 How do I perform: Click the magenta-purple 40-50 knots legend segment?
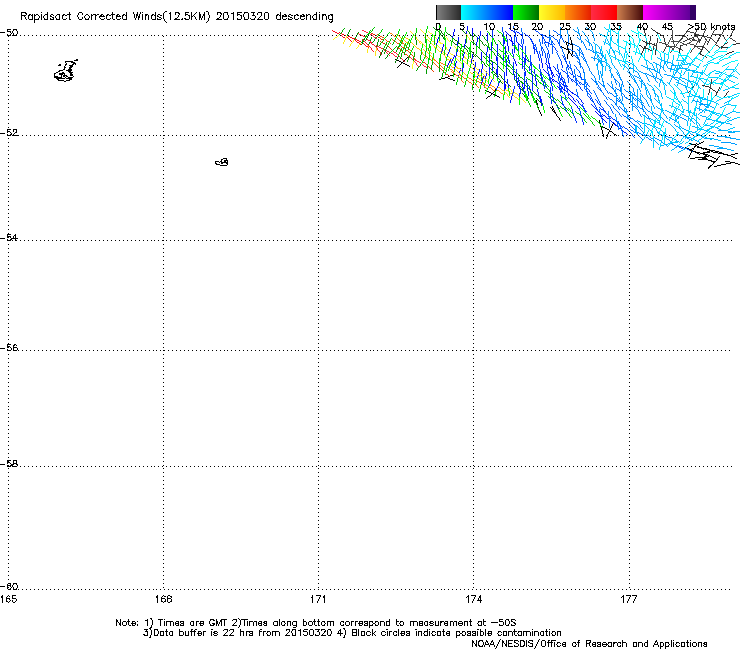[669, 12]
